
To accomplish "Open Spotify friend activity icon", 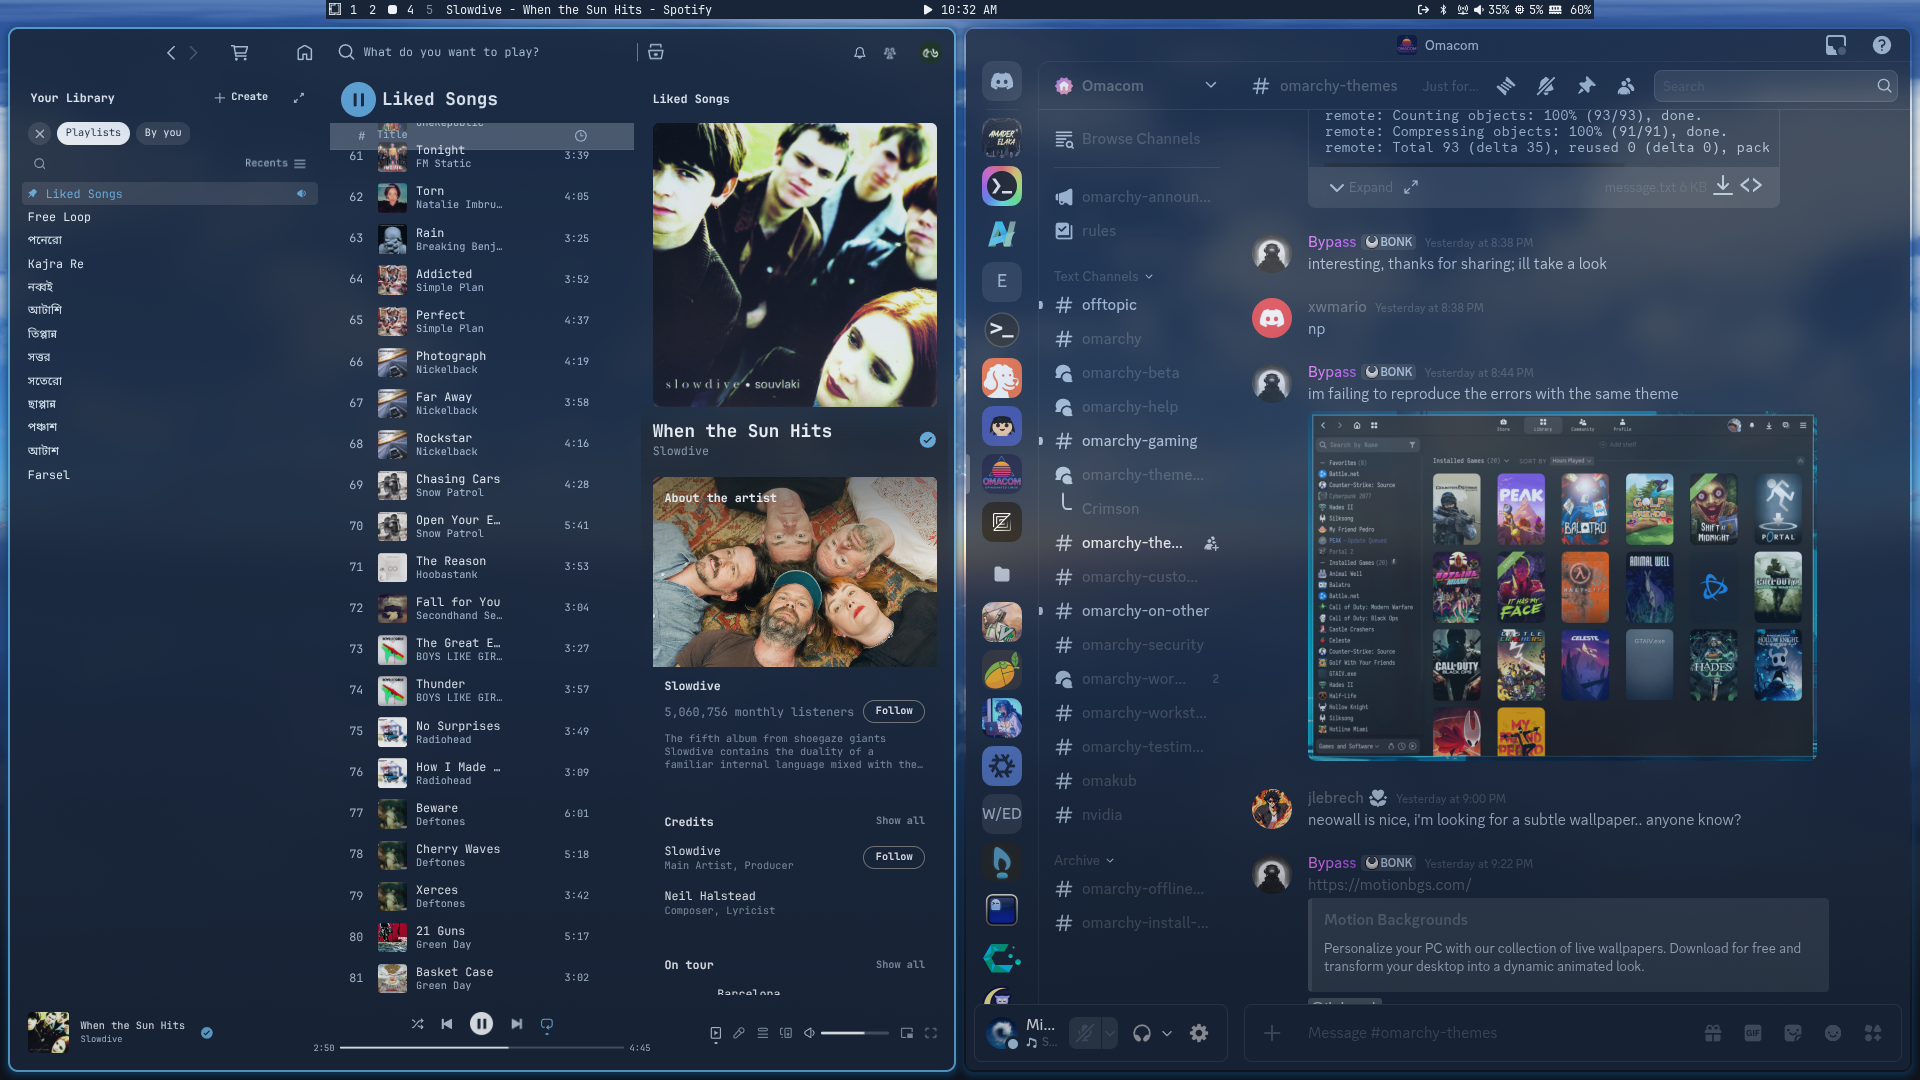I will click(x=890, y=53).
